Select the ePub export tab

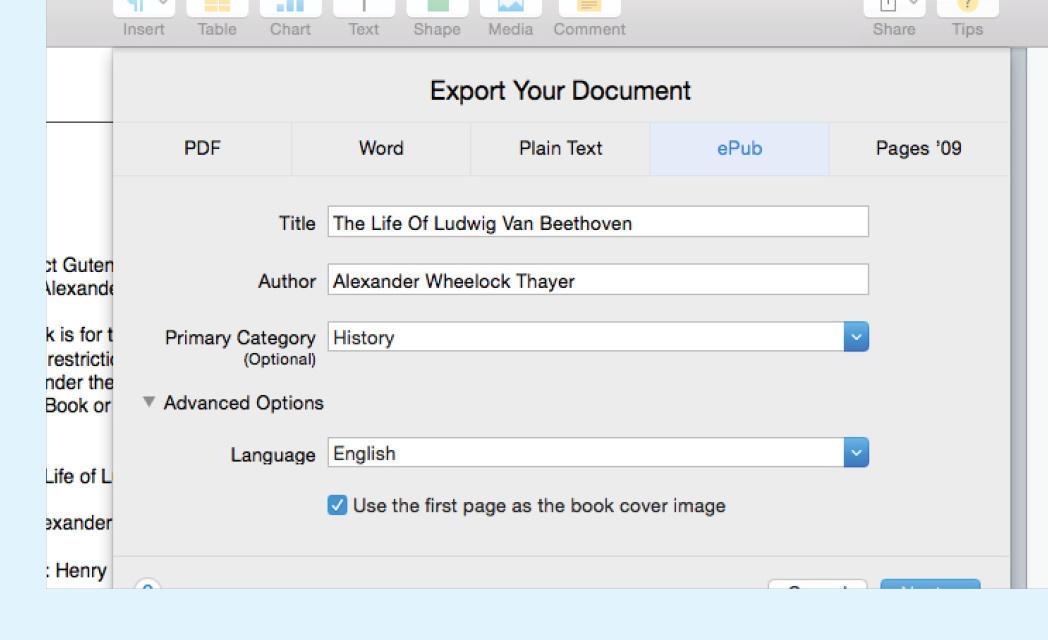pos(740,148)
